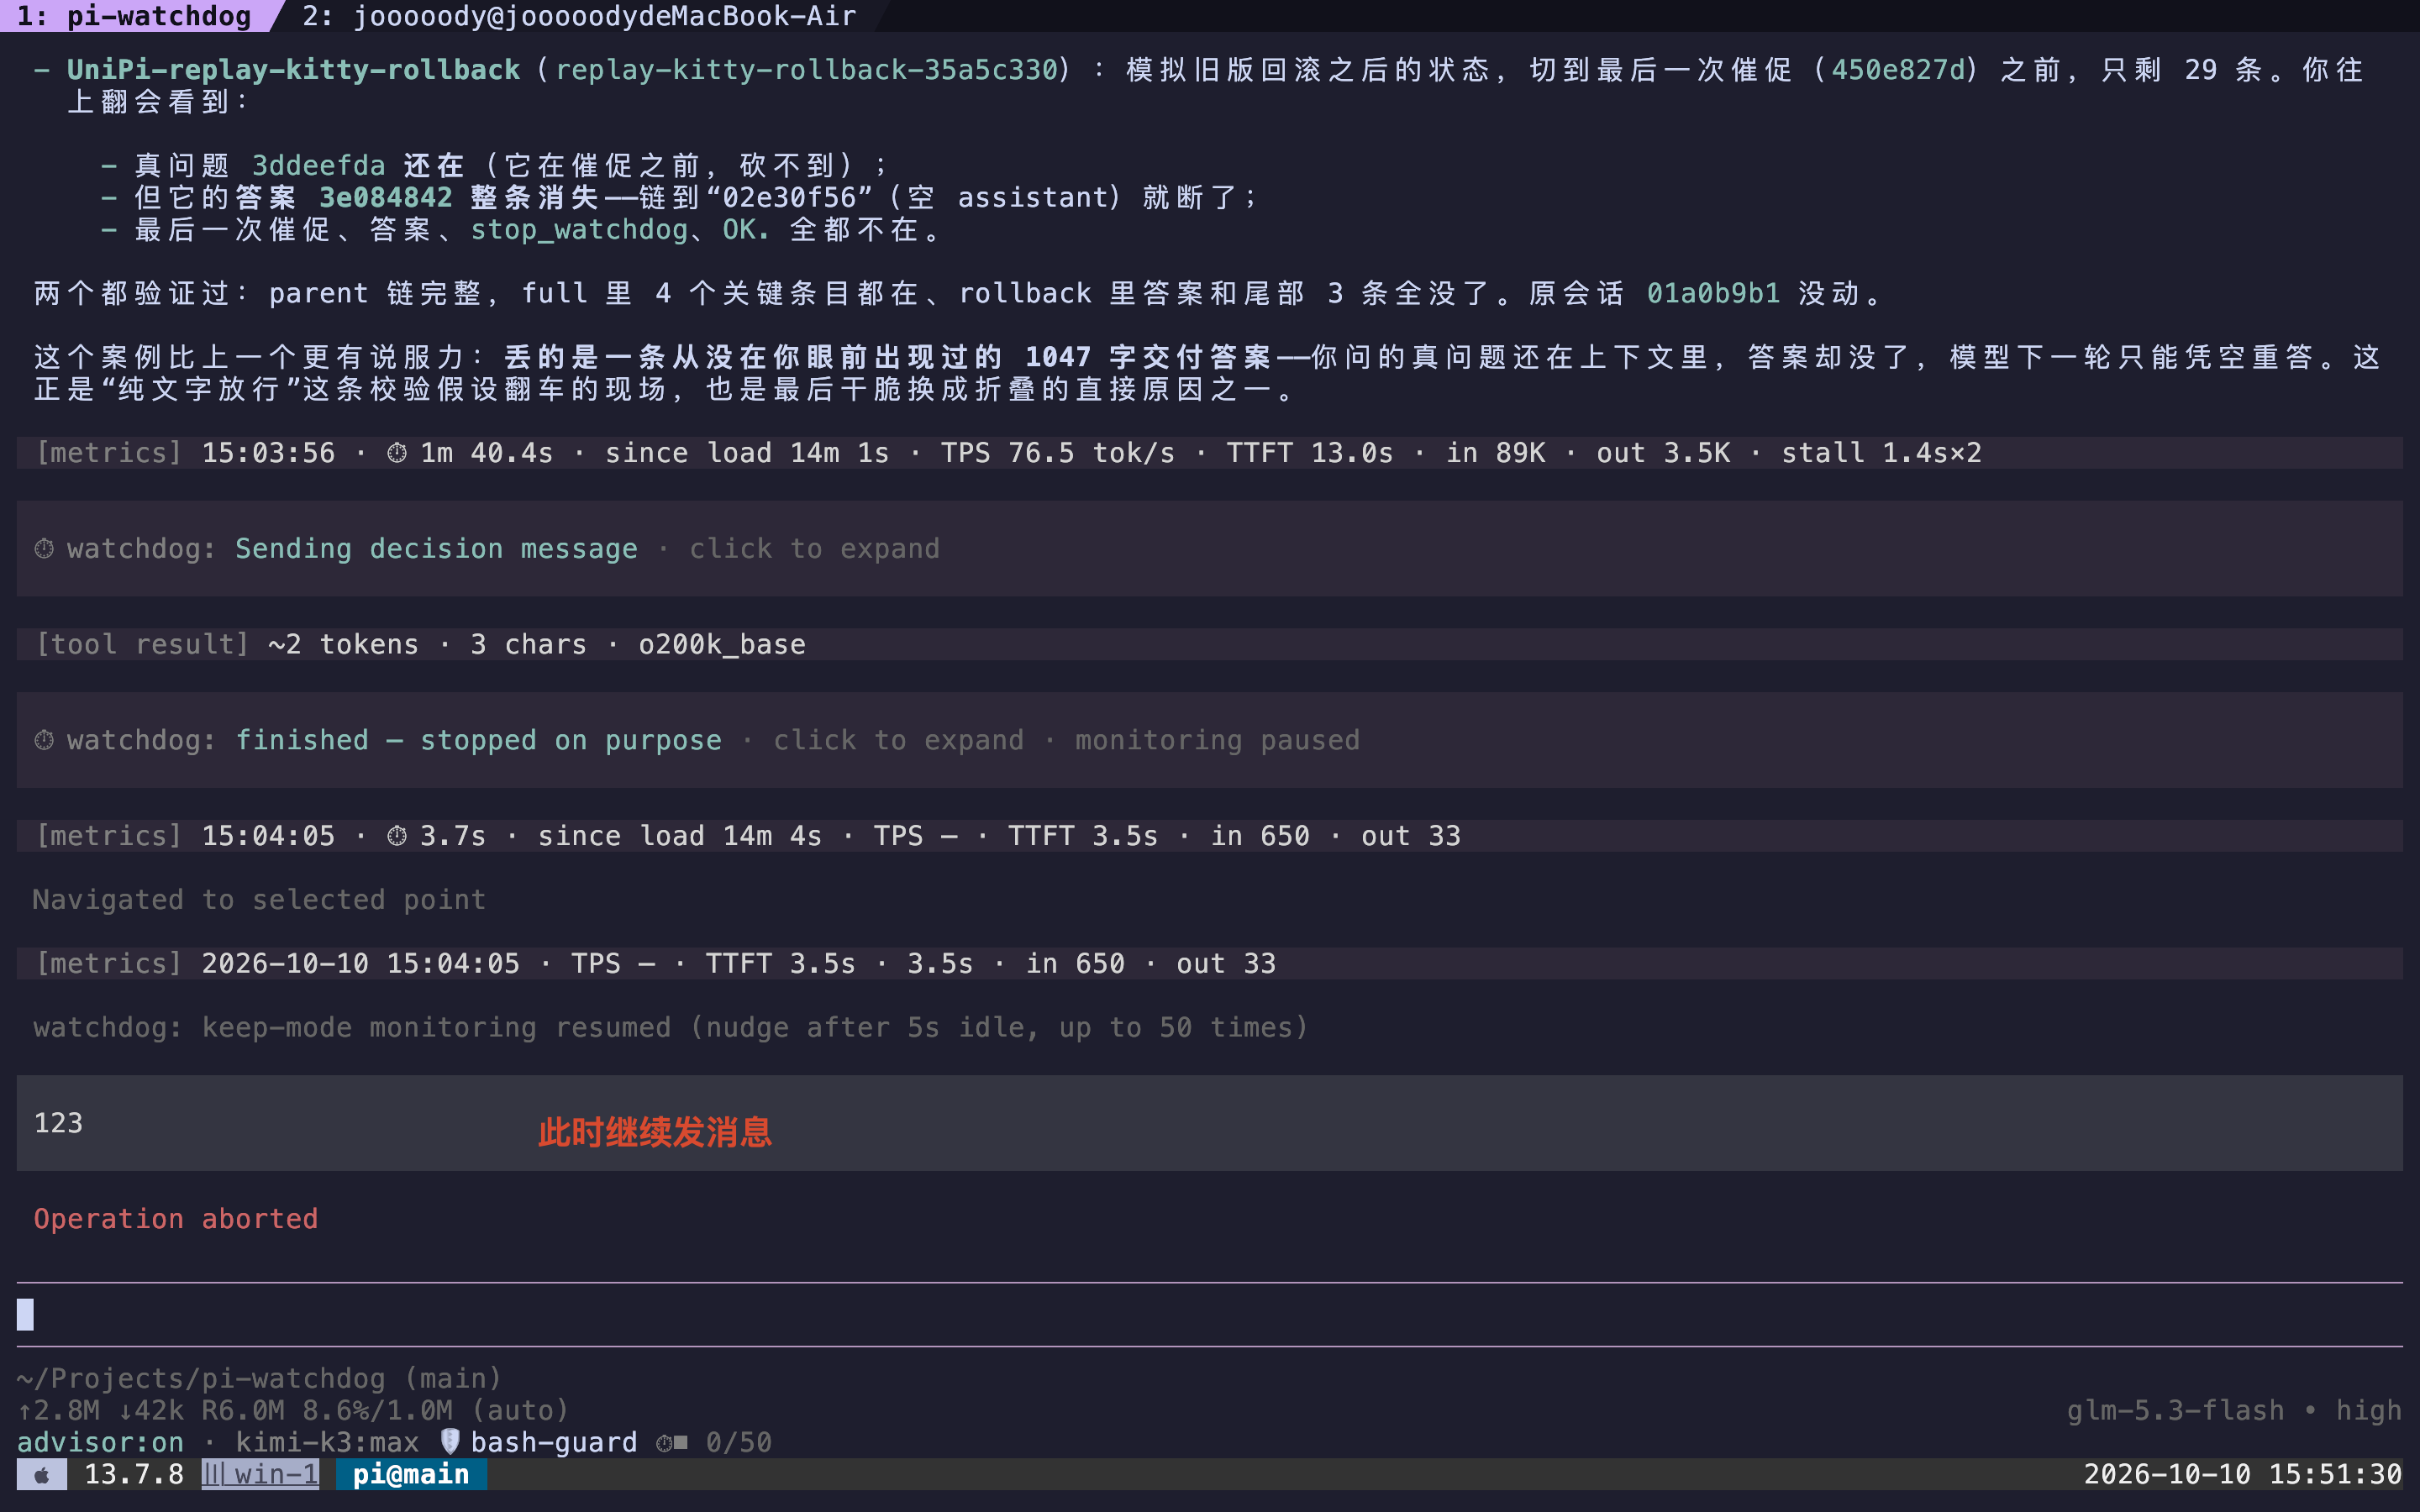Click the red 'Operation aborted' message
This screenshot has width=2420, height=1512.
pyautogui.click(x=176, y=1218)
